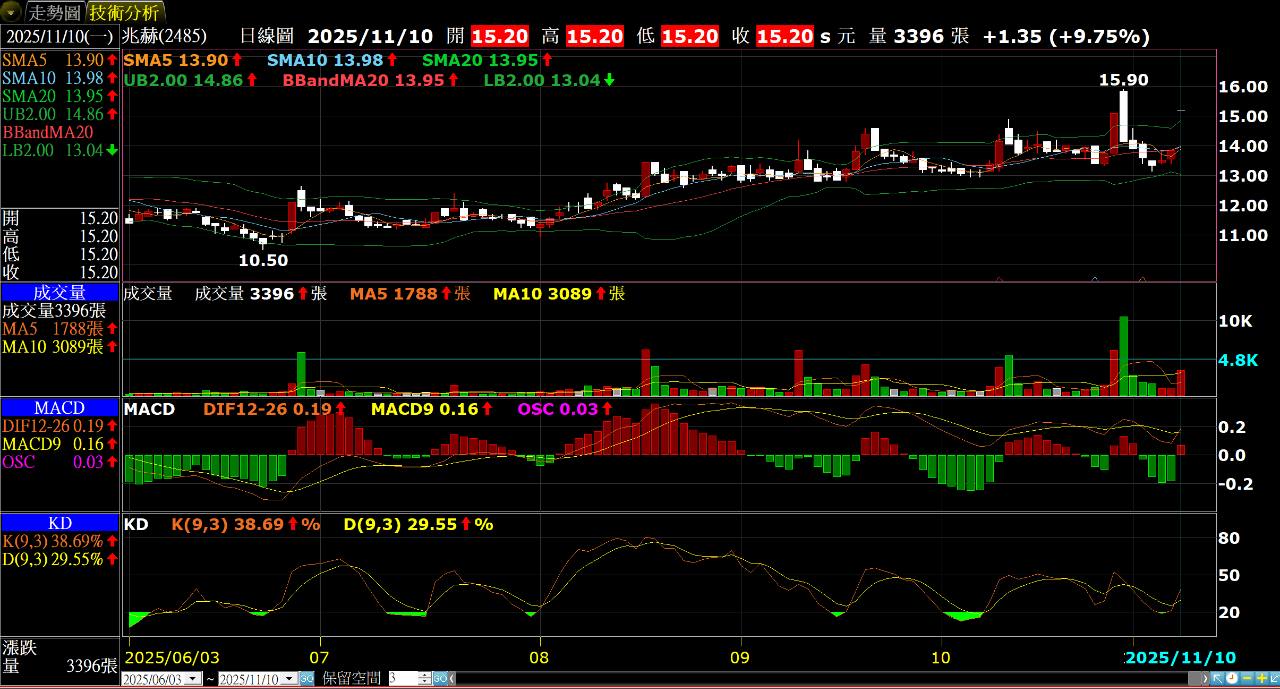
Task: Click MA5 1788 張 in volume legend
Action: point(410,294)
